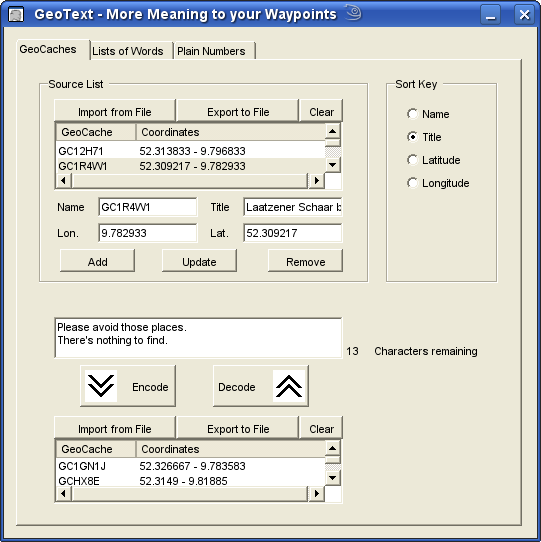Click the Decode double-up-arrow icon
The height and width of the screenshot is (542, 541).
tap(289, 386)
